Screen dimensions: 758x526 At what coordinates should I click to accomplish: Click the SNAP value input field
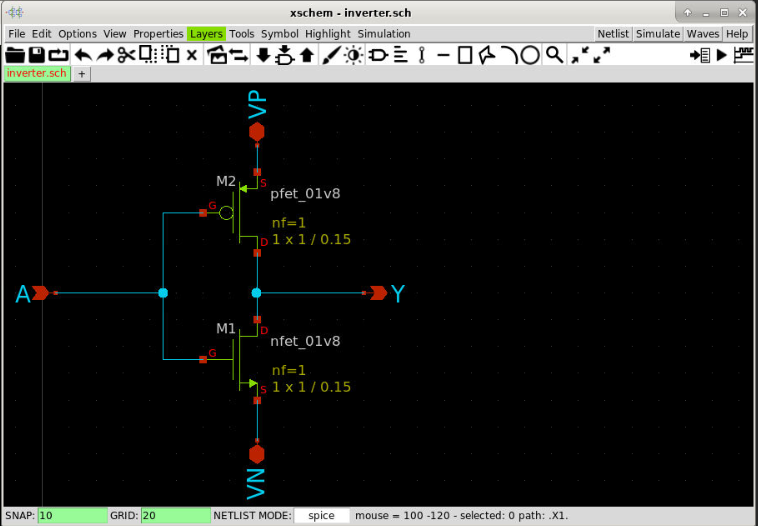click(73, 515)
